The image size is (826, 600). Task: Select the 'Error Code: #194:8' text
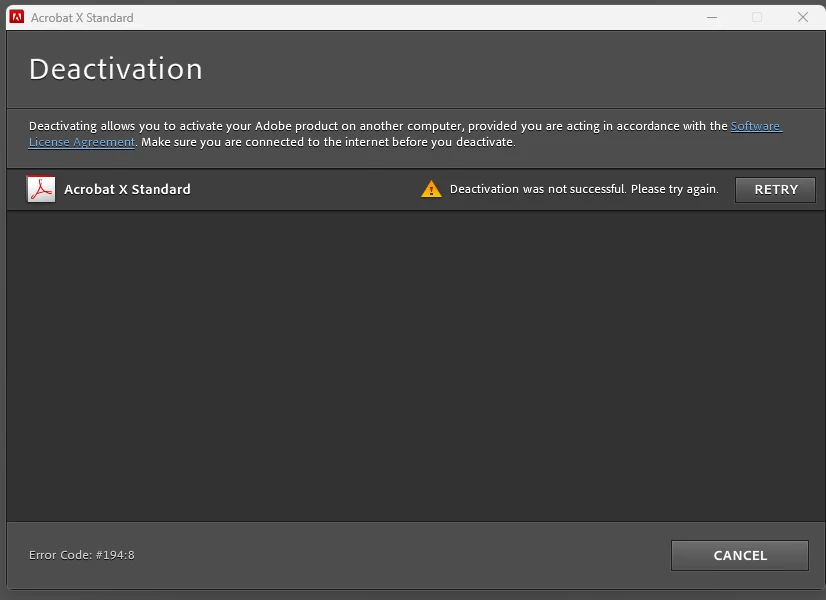tap(82, 555)
